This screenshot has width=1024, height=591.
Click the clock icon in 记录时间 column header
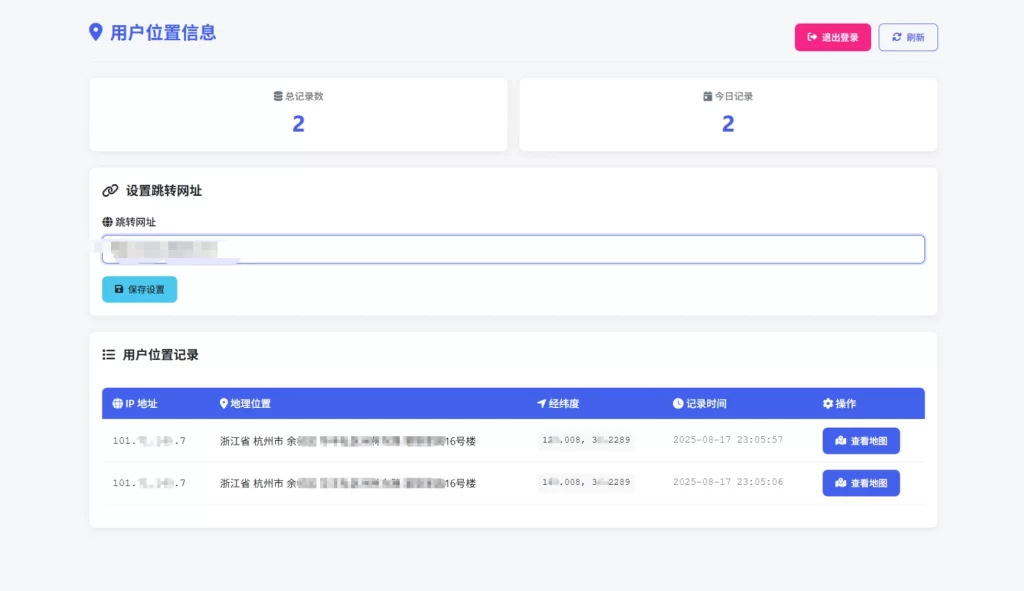[676, 404]
